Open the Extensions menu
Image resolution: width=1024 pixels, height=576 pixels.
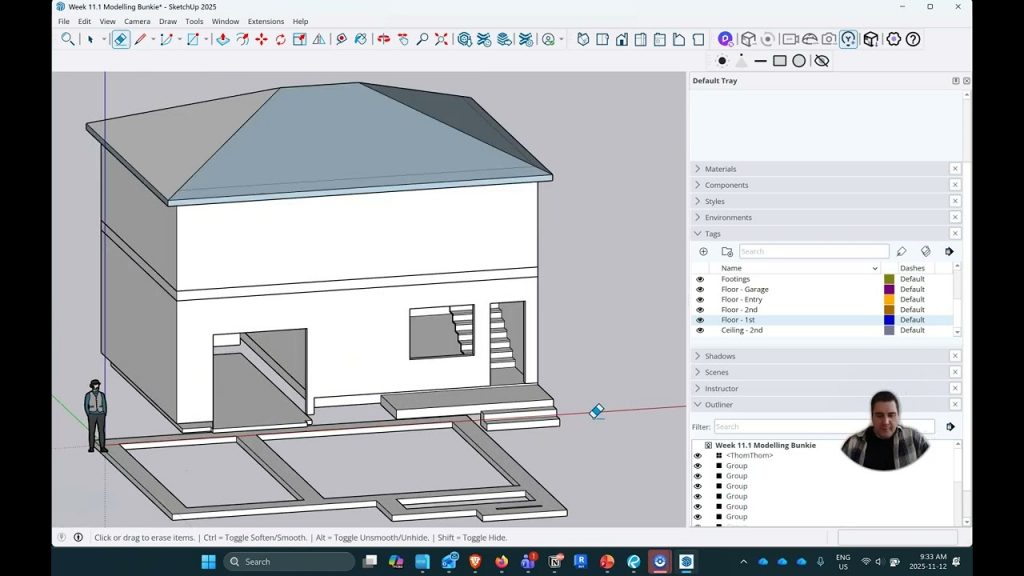click(266, 21)
